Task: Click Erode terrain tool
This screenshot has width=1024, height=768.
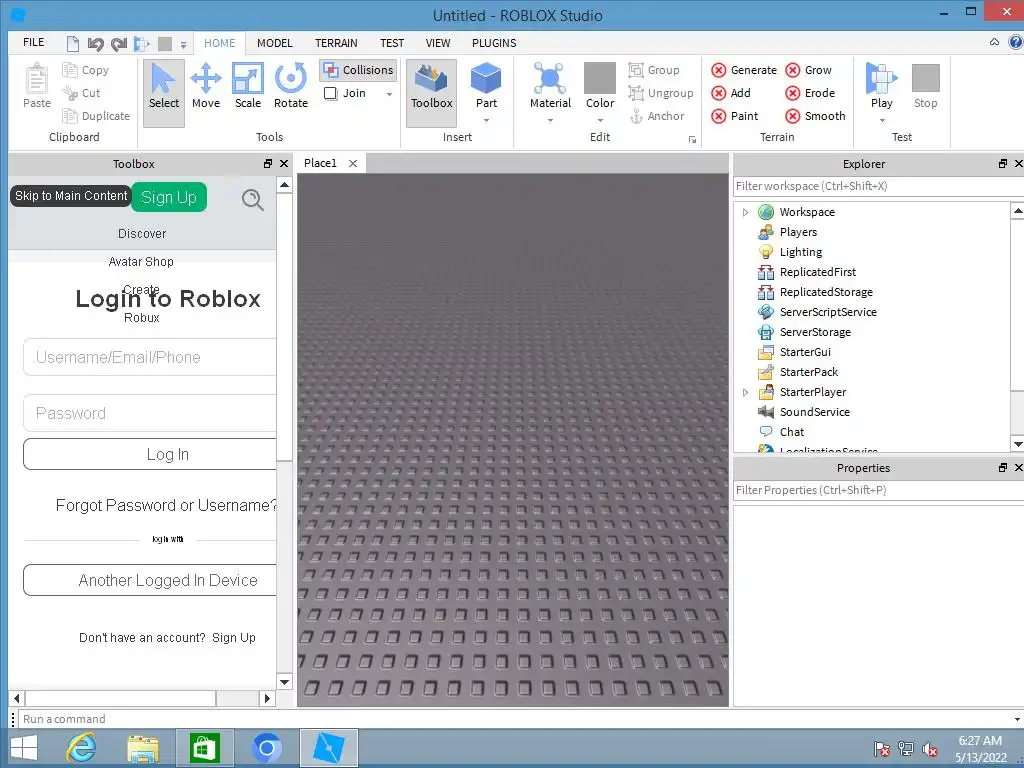Action: (810, 93)
